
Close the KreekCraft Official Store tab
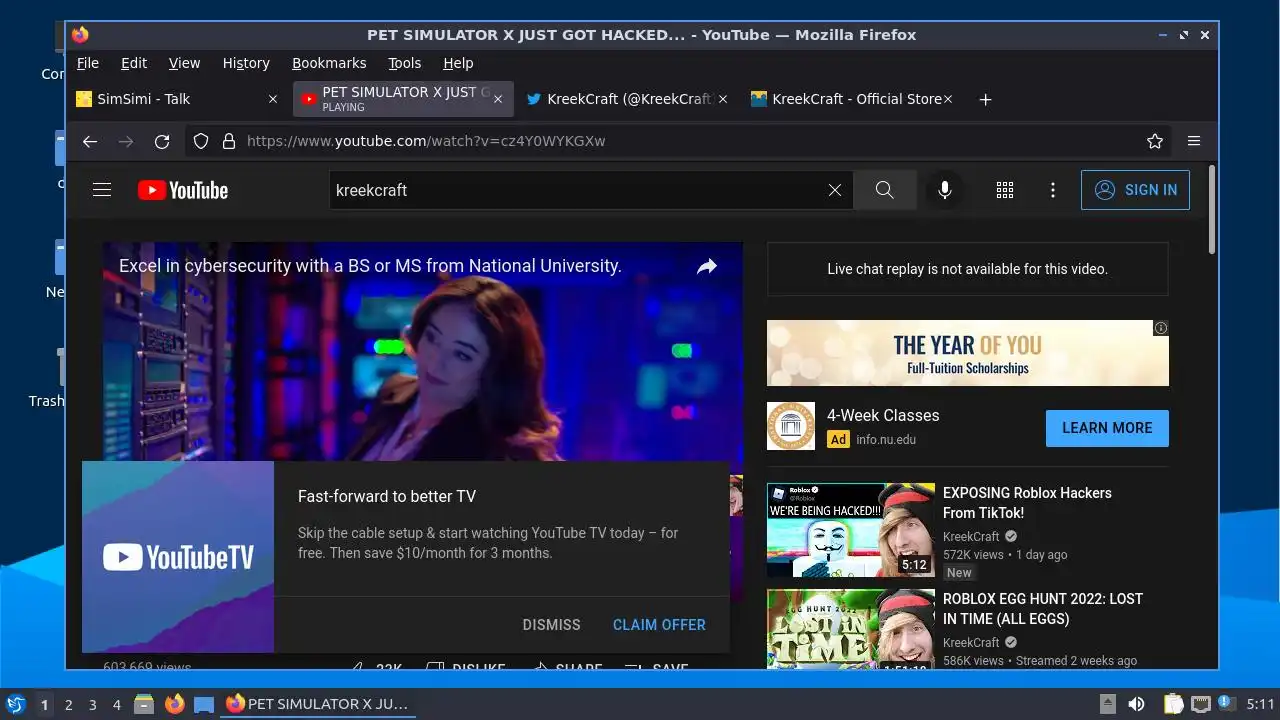(948, 99)
